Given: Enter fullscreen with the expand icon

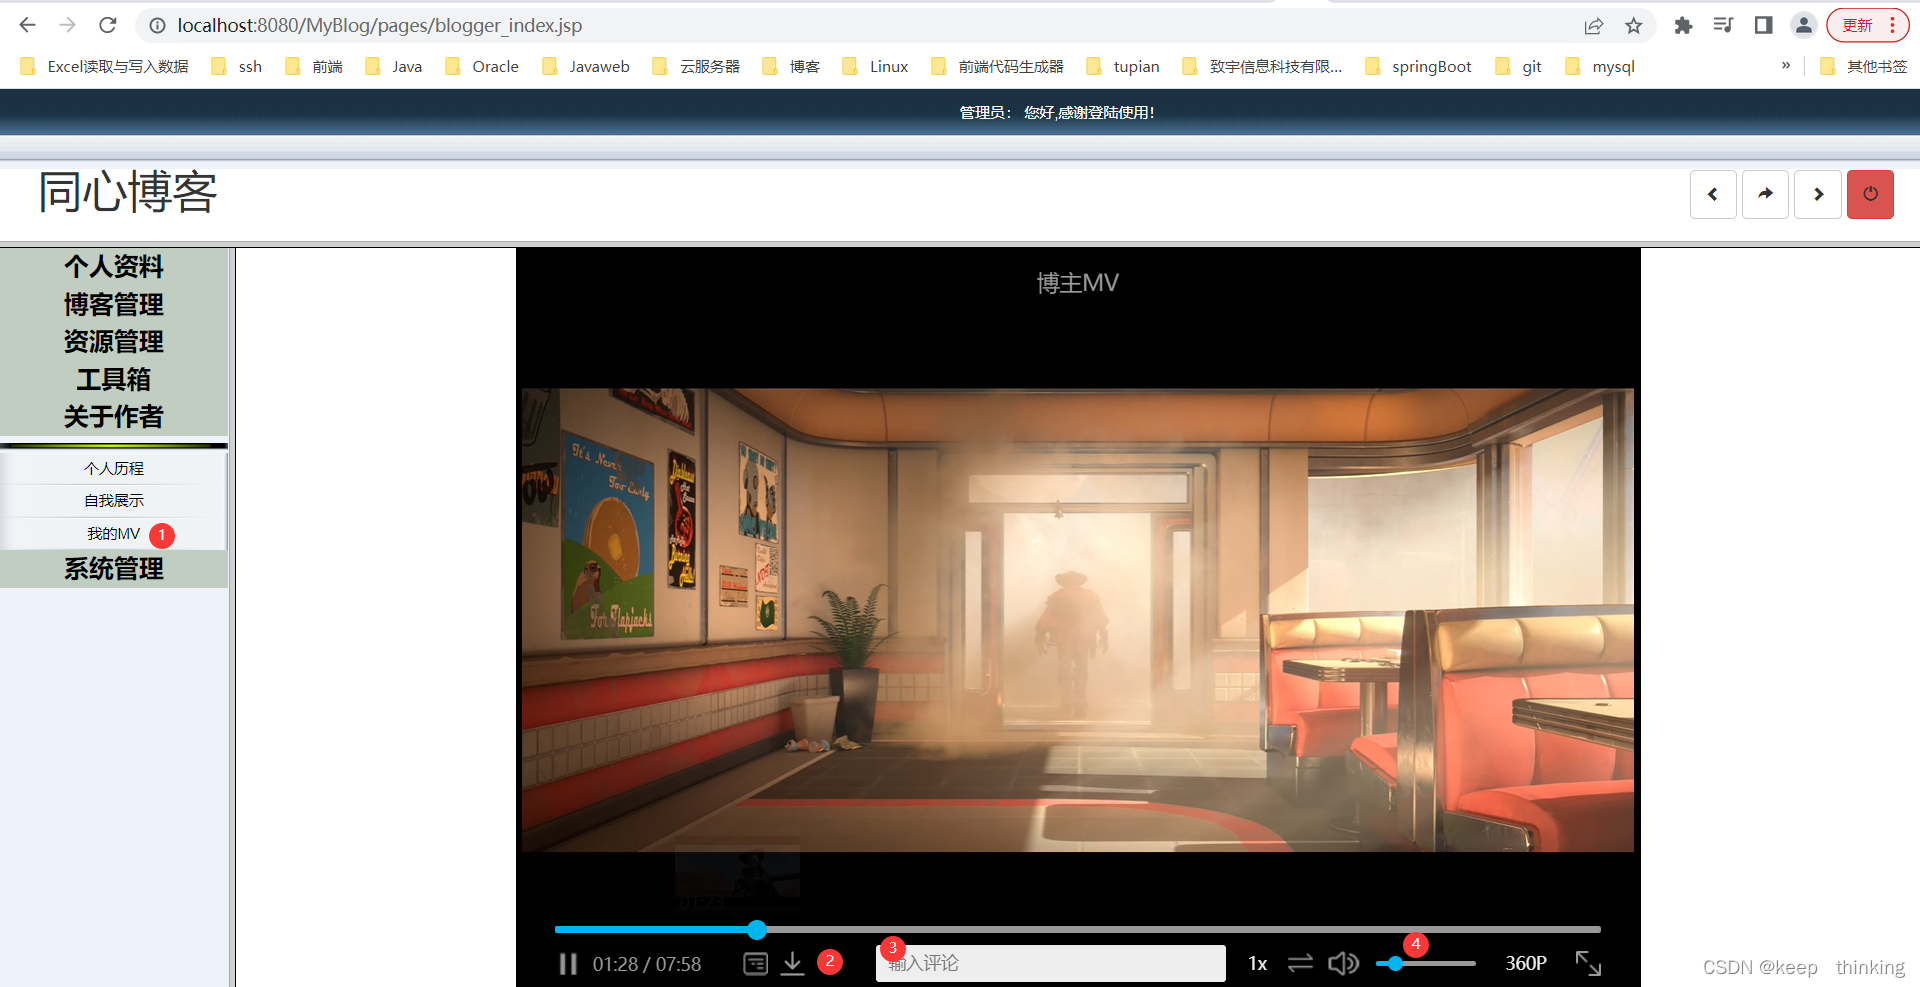Looking at the screenshot, I should click(1588, 964).
